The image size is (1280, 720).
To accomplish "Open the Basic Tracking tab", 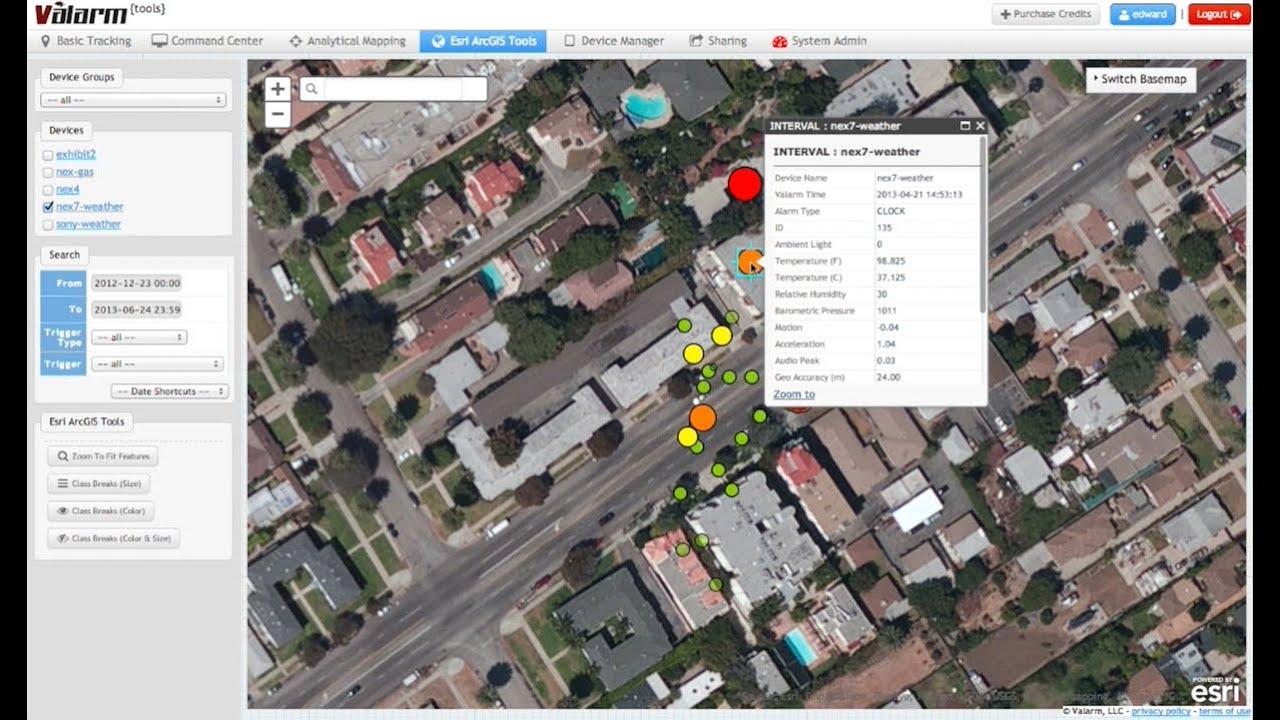I will (86, 41).
